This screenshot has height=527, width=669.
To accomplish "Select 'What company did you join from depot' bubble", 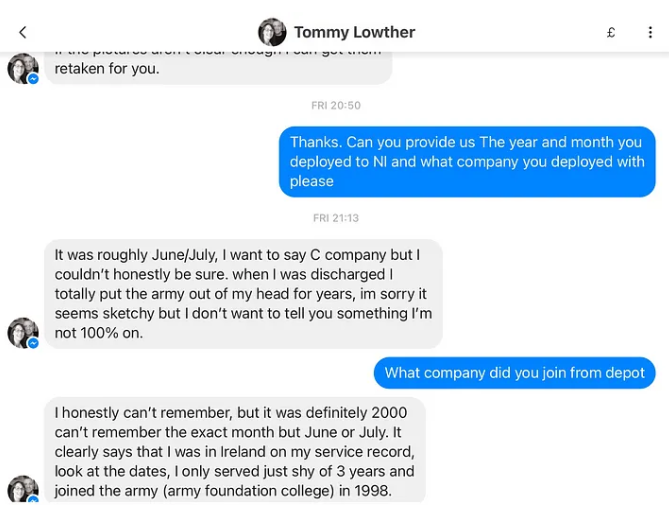I will 514,373.
